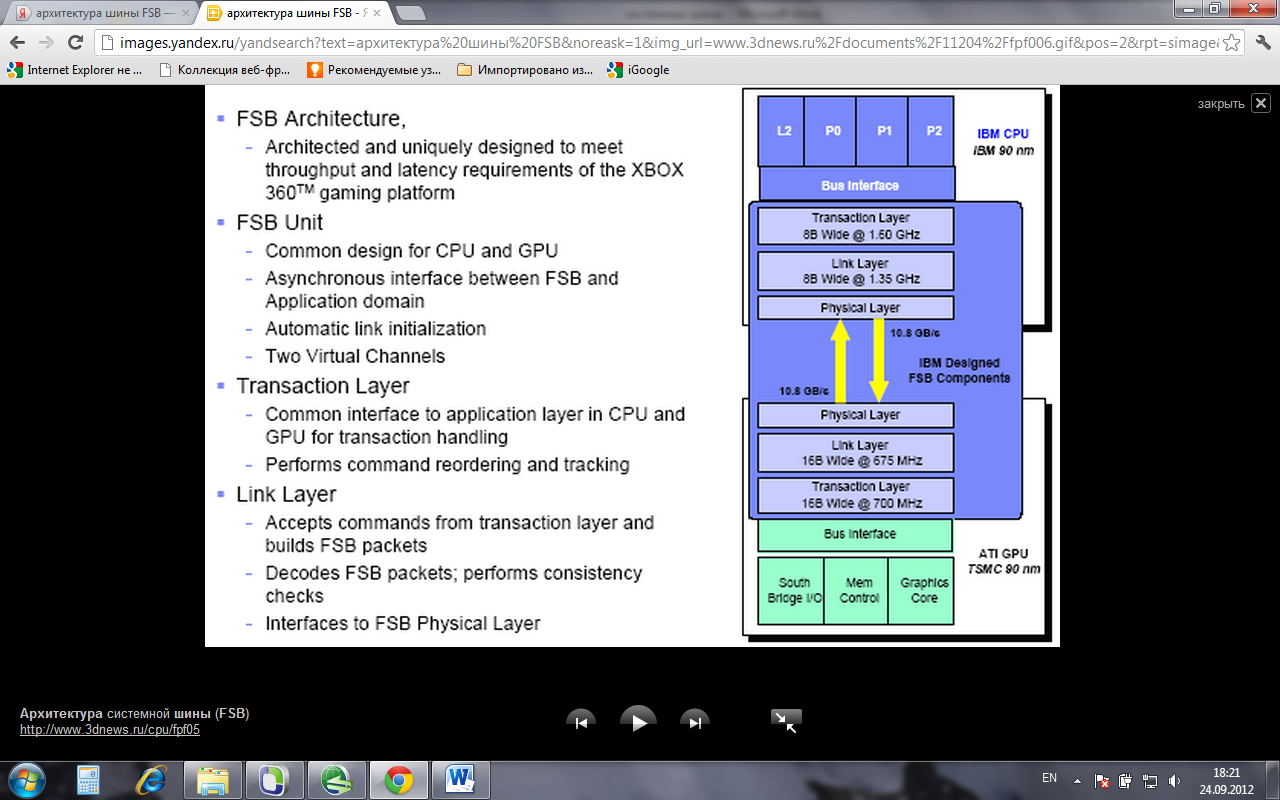The width and height of the screenshot is (1280, 800).
Task: Click 'закрыть' to close the image viewer
Action: (1221, 104)
